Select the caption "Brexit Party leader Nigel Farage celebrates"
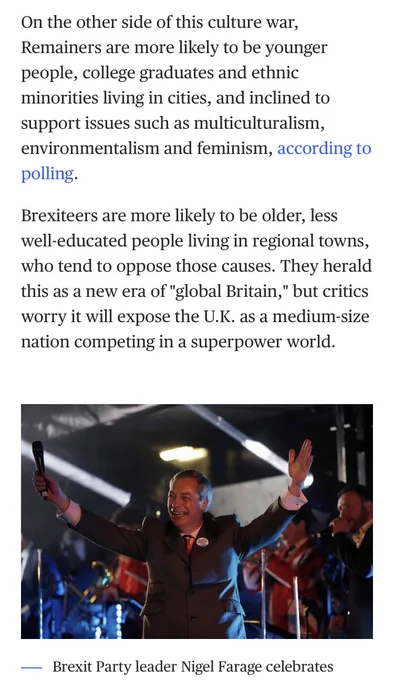The height and width of the screenshot is (680, 394). coord(193,666)
